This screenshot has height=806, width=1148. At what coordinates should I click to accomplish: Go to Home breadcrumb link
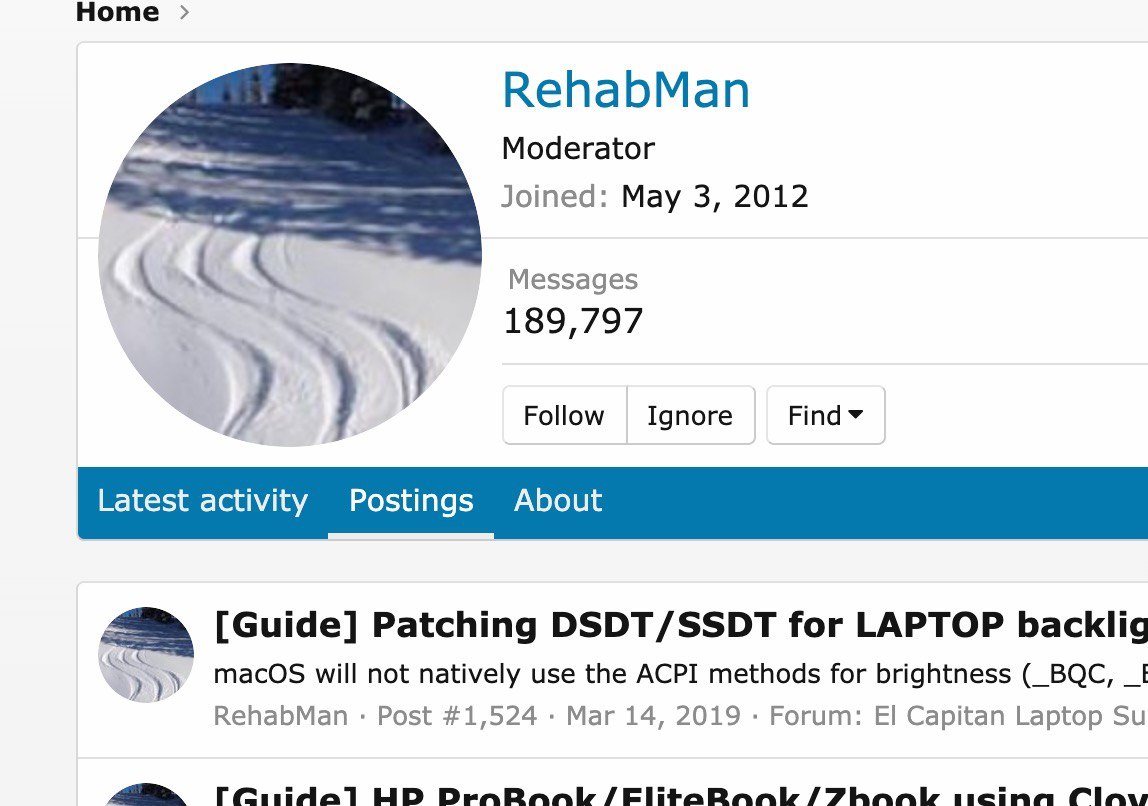[x=117, y=12]
